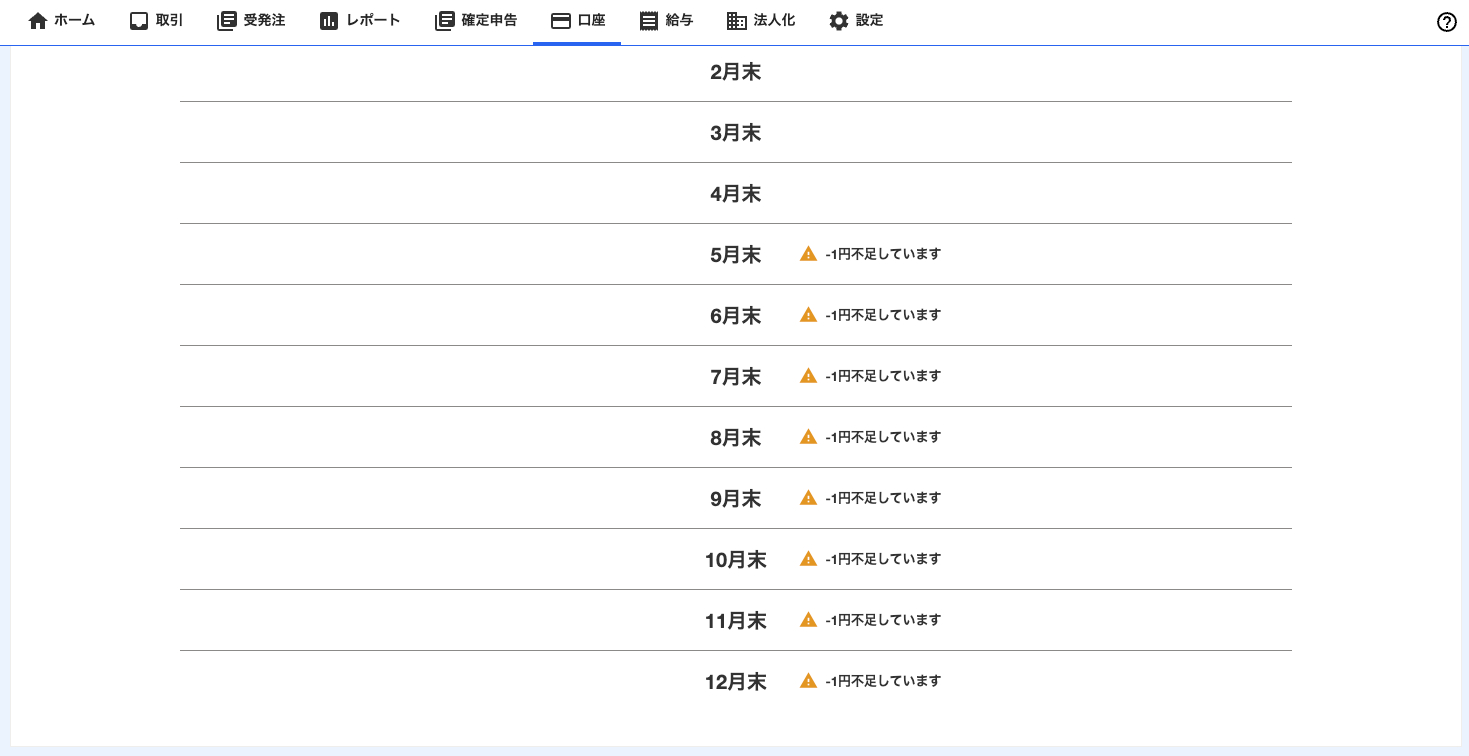Screen dimensions: 1469x756
Task: Click the 5月末 warning triangle icon
Action: coord(808,254)
